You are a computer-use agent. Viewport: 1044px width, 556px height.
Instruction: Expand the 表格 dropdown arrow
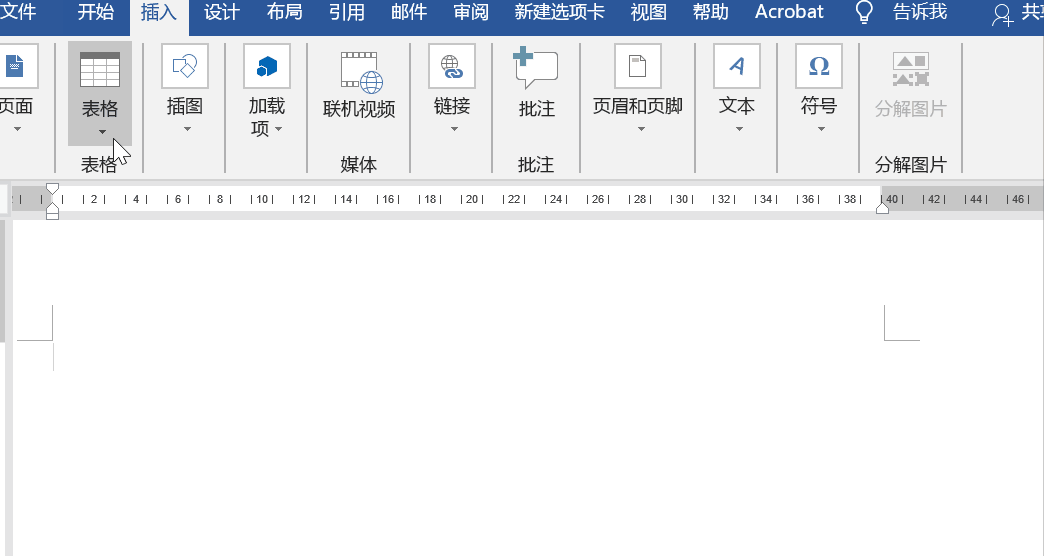click(x=102, y=132)
